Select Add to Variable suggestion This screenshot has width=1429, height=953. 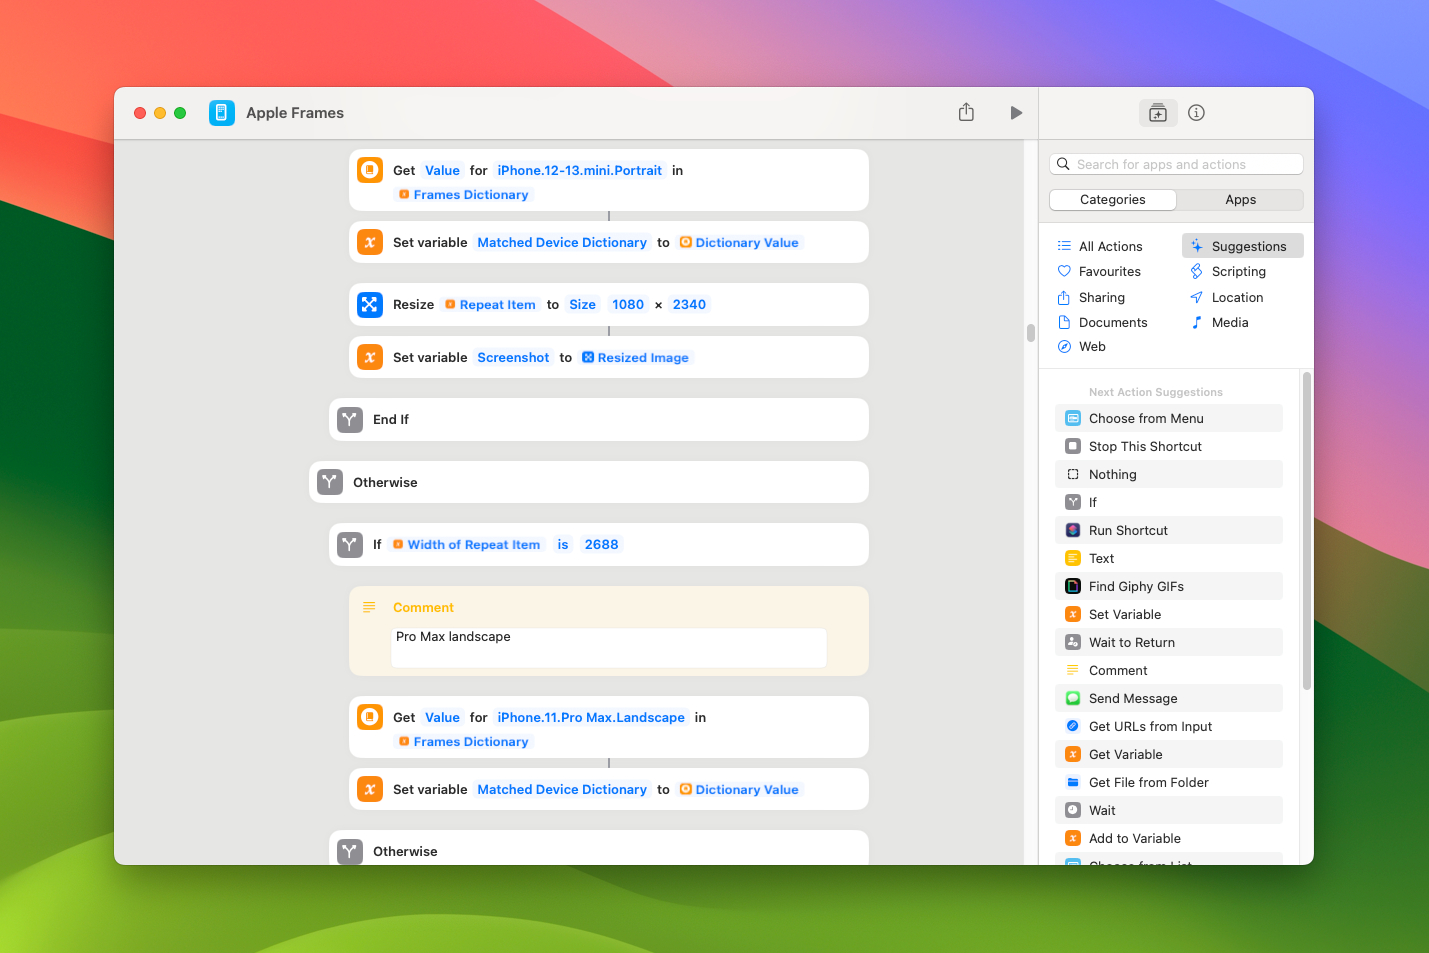(x=1169, y=838)
